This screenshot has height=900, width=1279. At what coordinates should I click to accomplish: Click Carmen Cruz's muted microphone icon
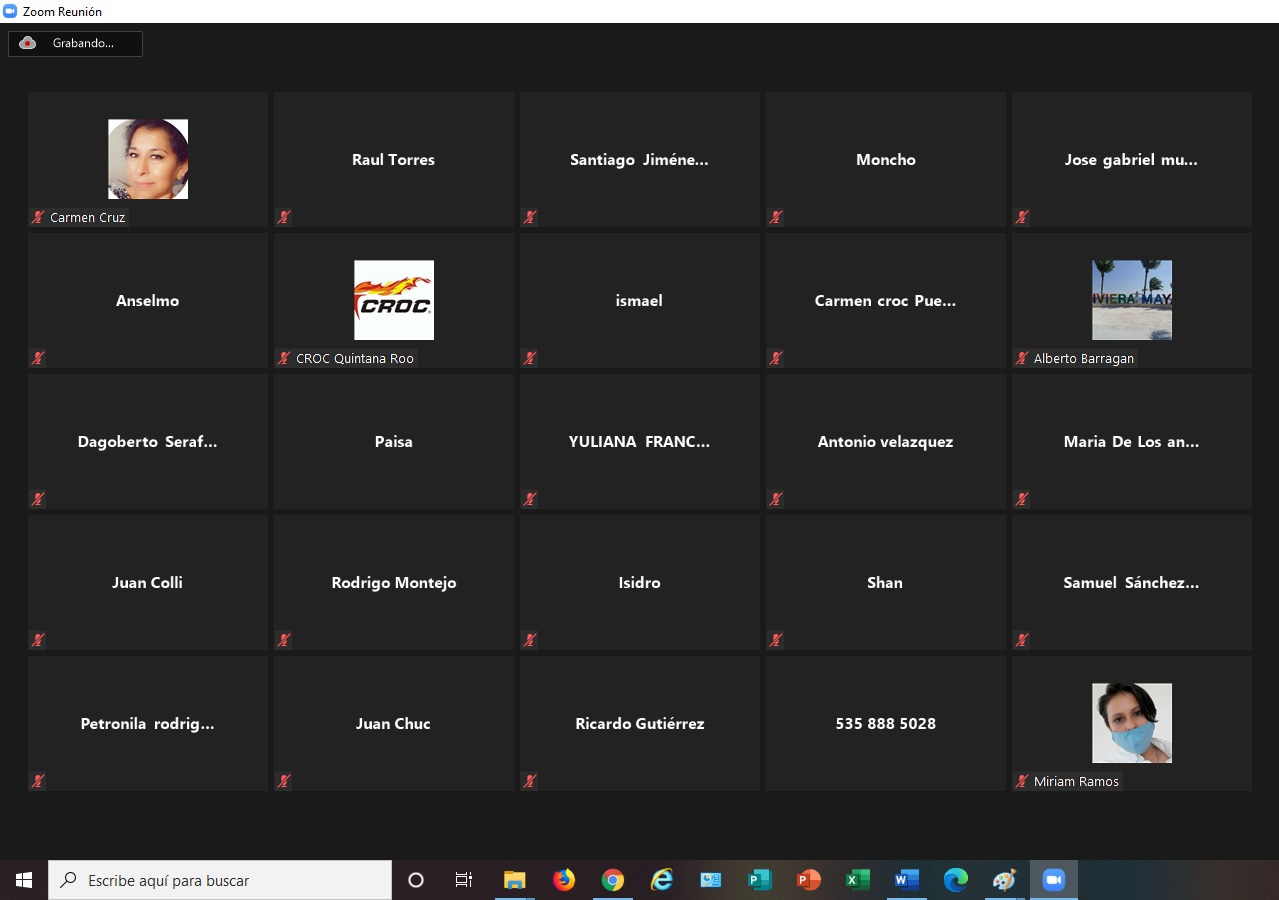38,217
